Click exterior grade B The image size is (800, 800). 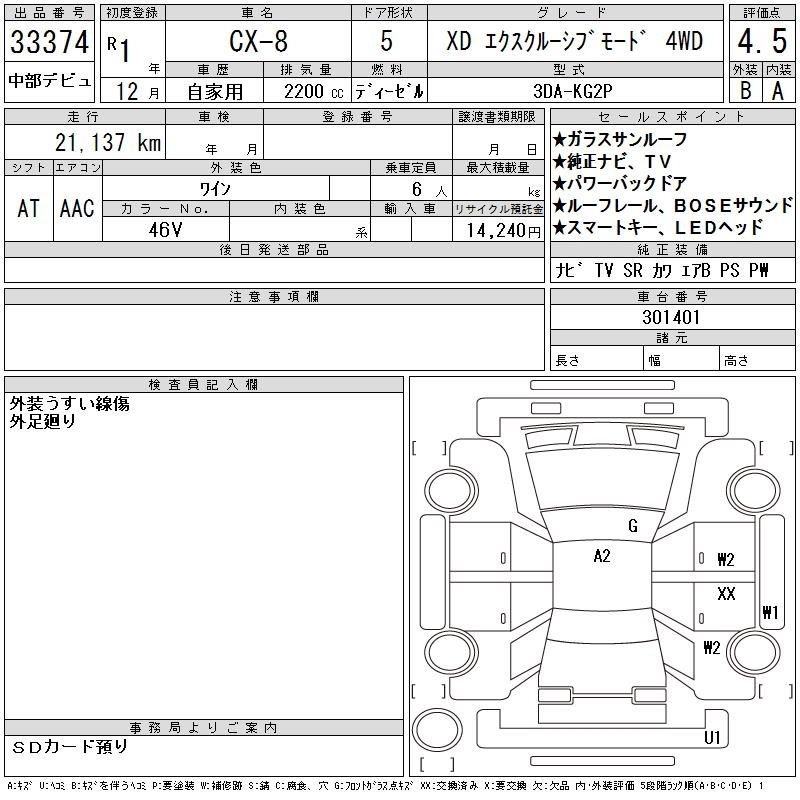[745, 91]
